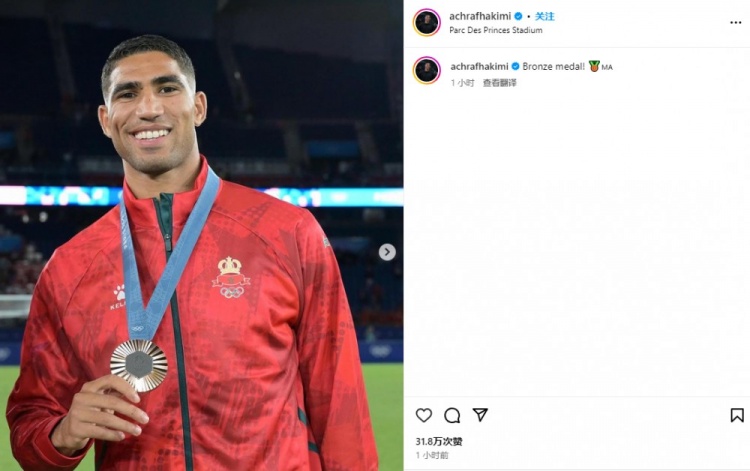750x471 pixels.
Task: Click verified badge next to header username
Action: pyautogui.click(x=518, y=17)
